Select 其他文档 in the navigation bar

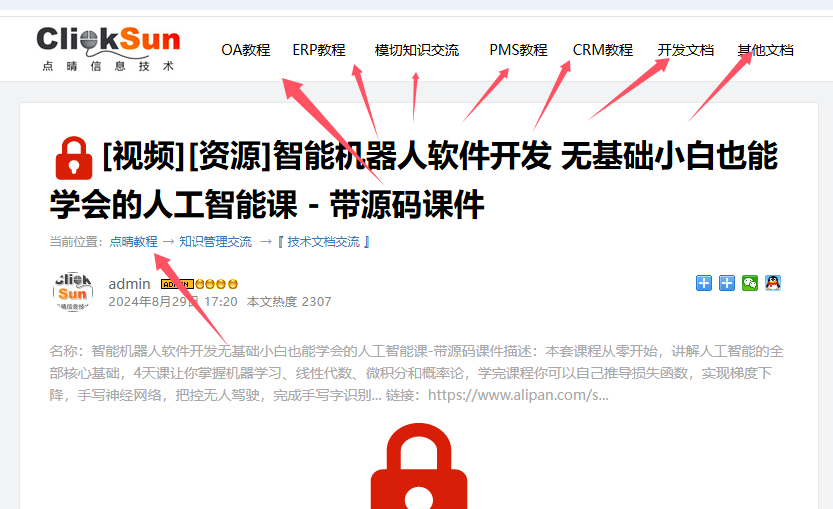[765, 50]
